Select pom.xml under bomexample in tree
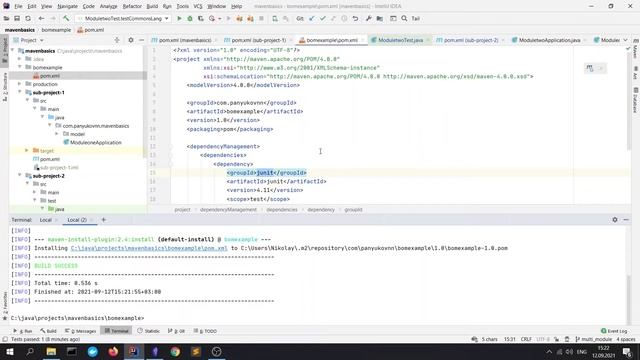 (x=50, y=76)
